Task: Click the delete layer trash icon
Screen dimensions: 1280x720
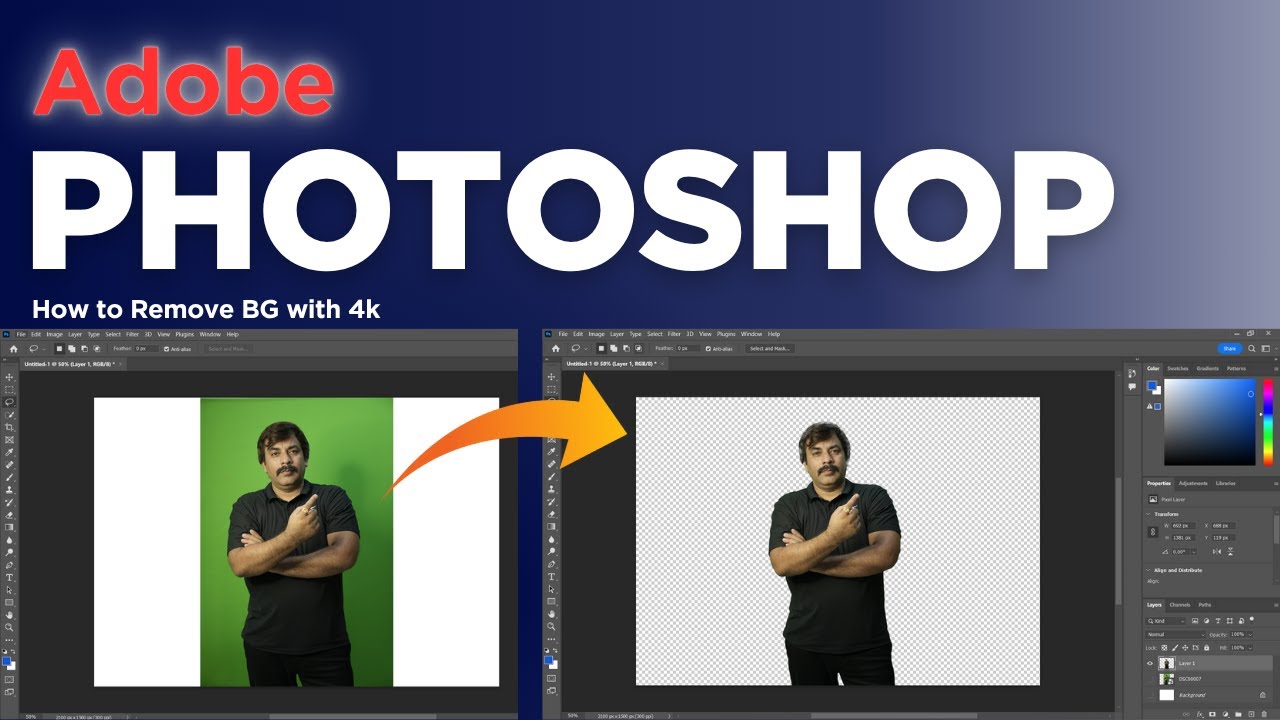Action: [1264, 714]
